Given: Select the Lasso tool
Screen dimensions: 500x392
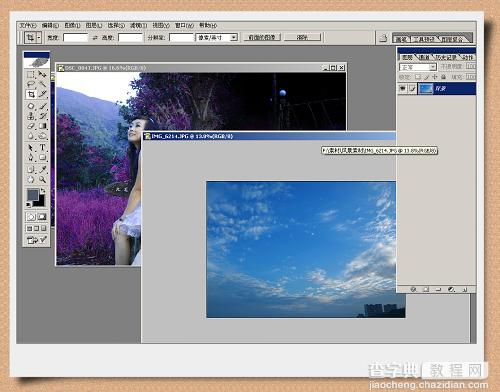Looking at the screenshot, I should tap(31, 84).
